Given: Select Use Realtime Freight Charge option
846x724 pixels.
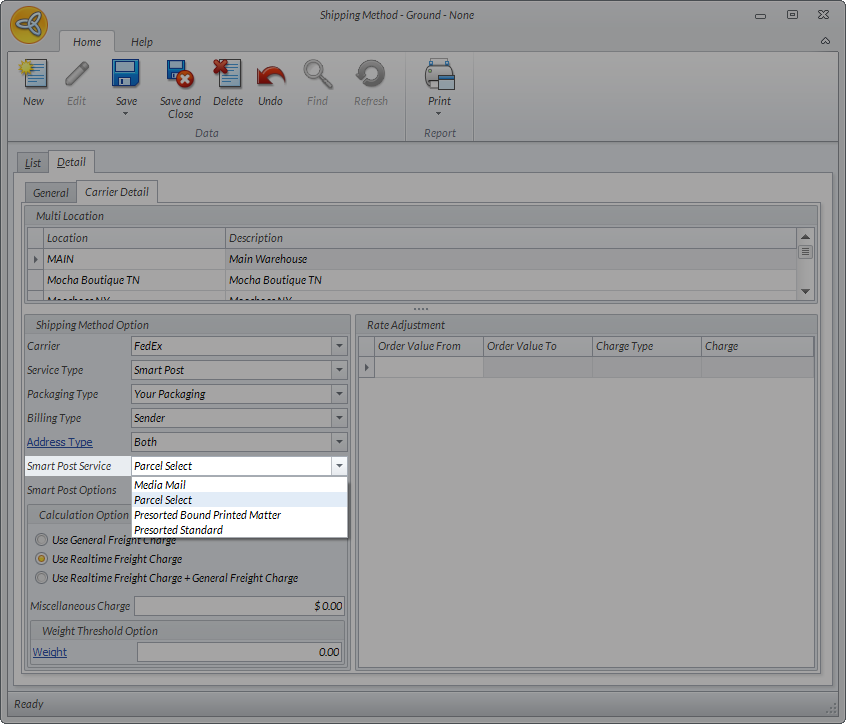Looking at the screenshot, I should click(x=41, y=559).
